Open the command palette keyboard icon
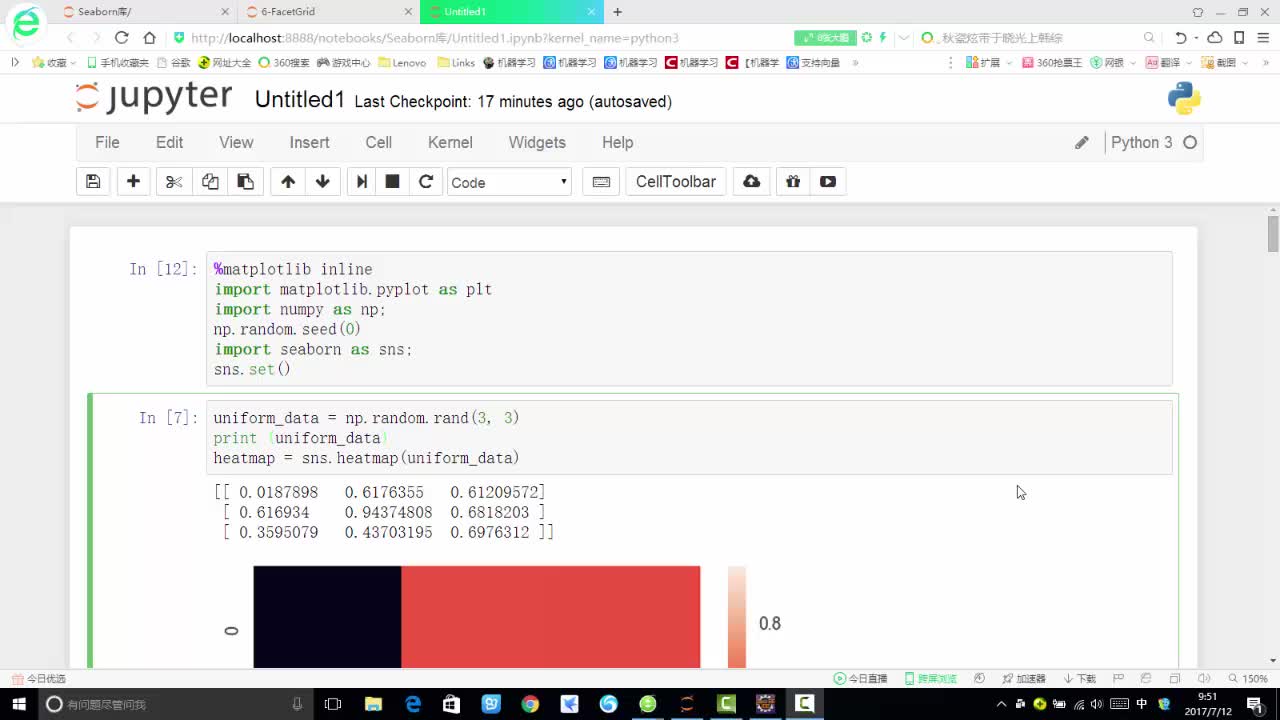Image resolution: width=1280 pixels, height=720 pixels. [x=601, y=182]
